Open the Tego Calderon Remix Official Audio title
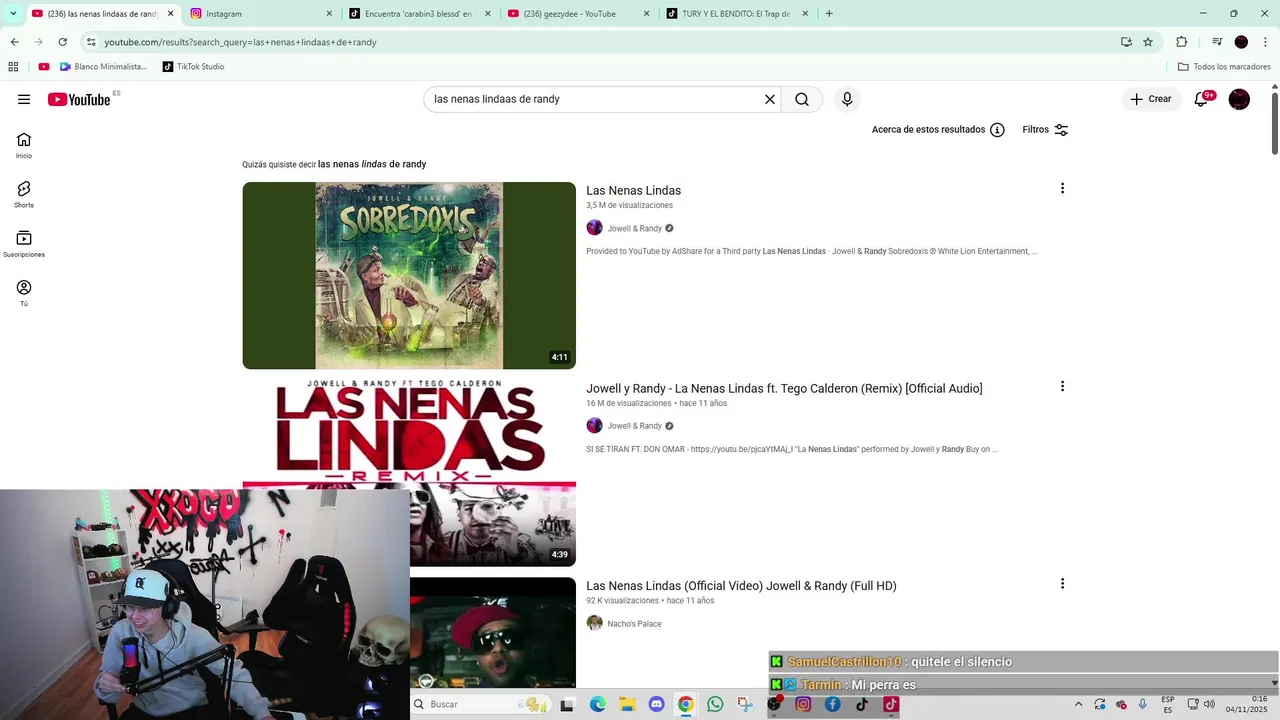 click(784, 388)
